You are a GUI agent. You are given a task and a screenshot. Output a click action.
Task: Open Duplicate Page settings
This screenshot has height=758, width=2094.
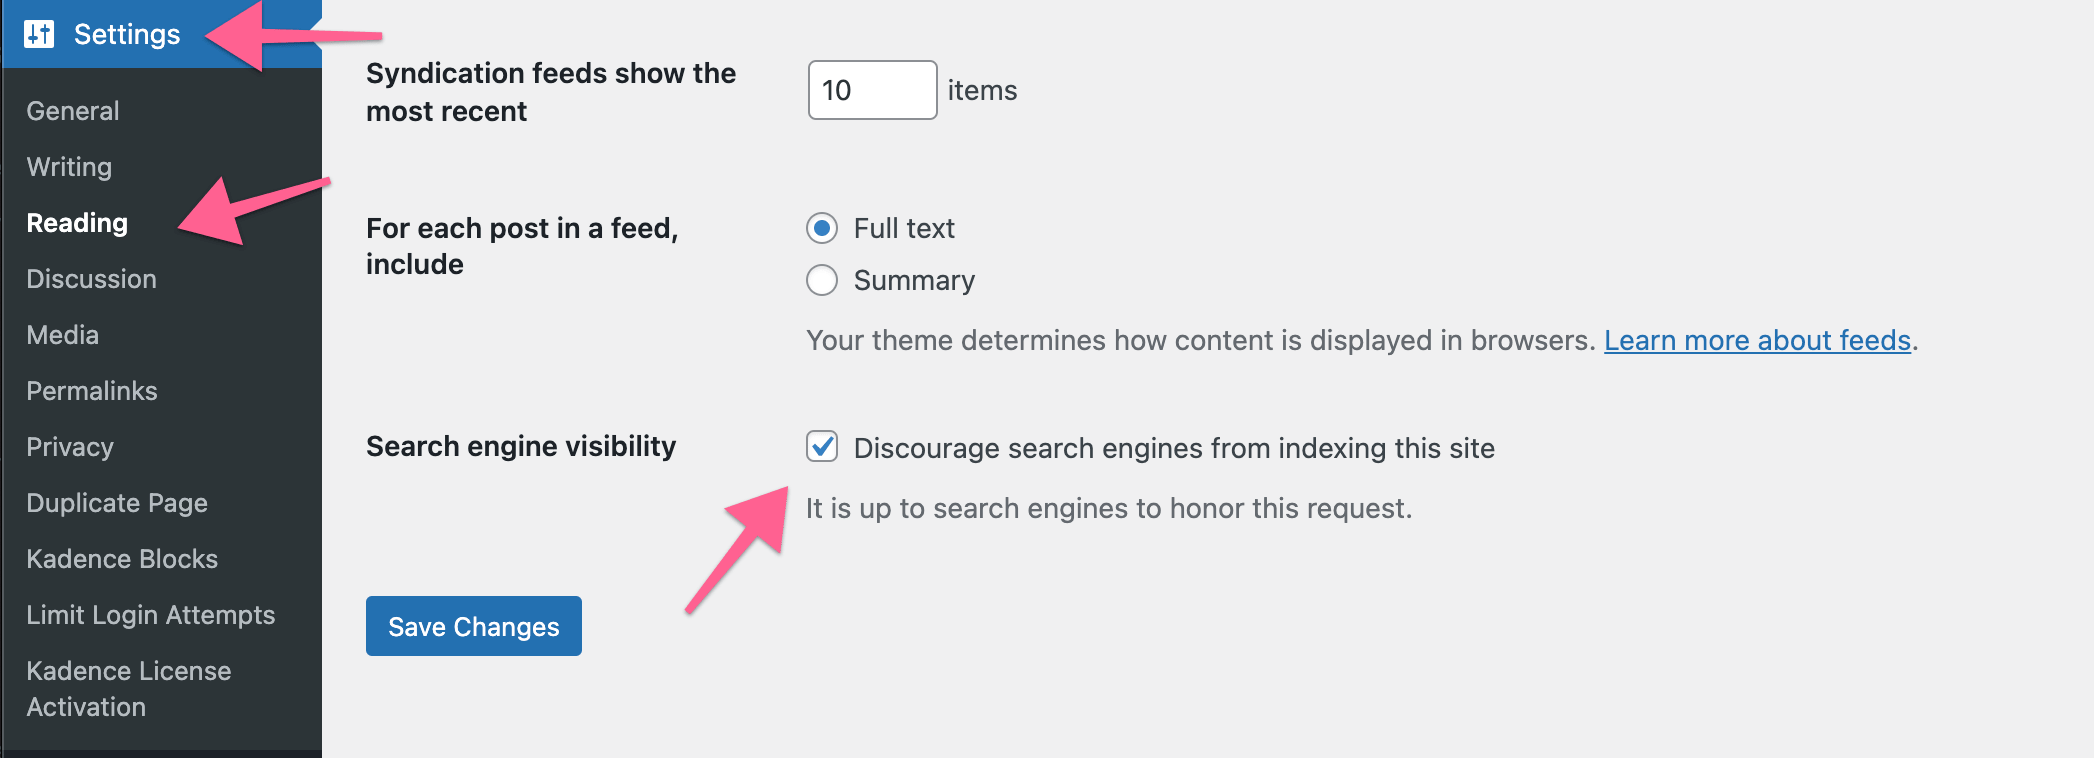pos(117,503)
